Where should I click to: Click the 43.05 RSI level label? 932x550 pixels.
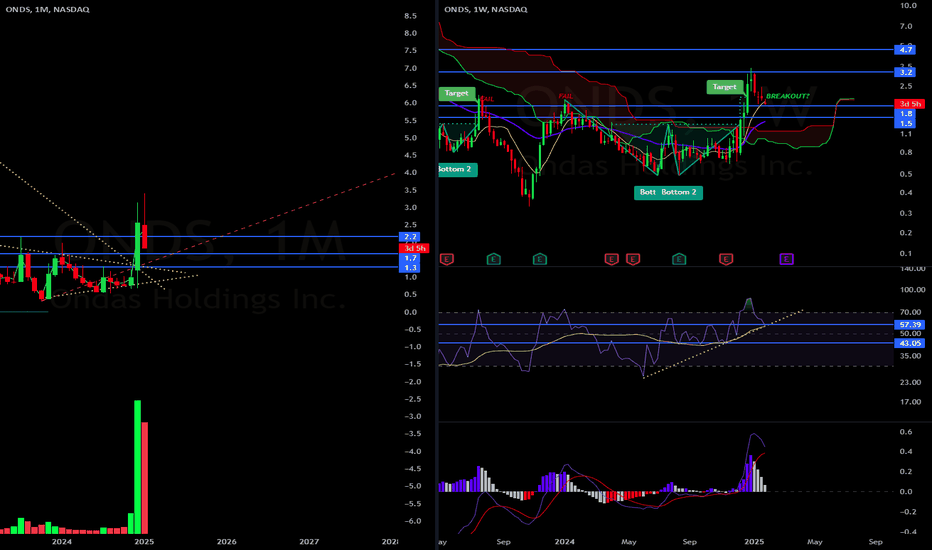click(x=909, y=343)
